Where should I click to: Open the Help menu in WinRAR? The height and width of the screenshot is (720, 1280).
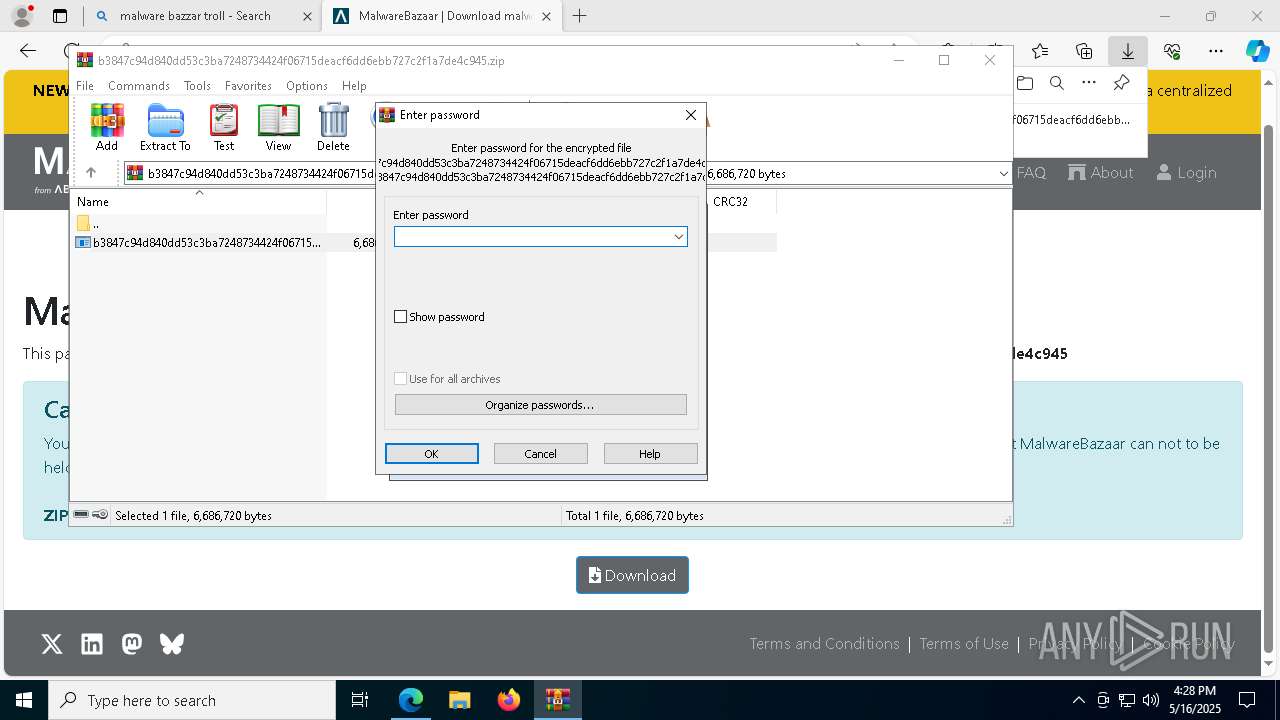354,86
